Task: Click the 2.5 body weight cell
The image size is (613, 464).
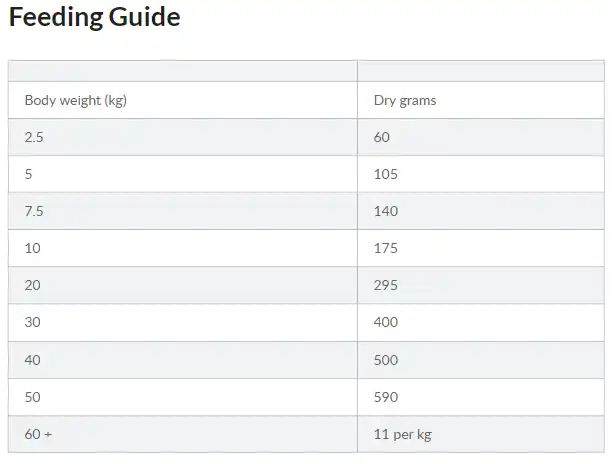Action: (x=34, y=137)
